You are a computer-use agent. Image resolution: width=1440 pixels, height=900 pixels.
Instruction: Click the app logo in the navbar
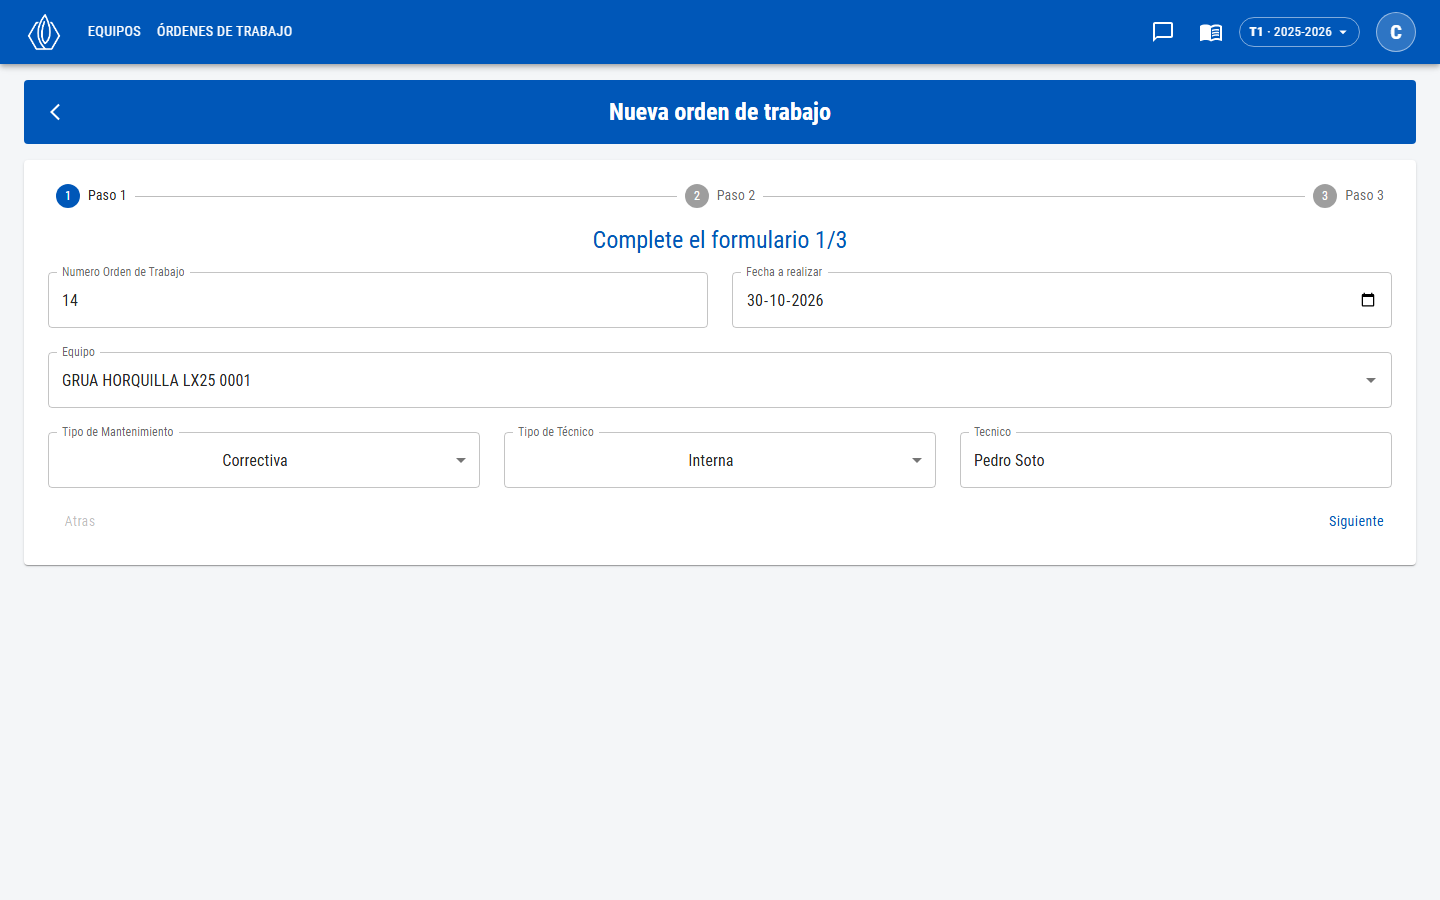pos(44,32)
